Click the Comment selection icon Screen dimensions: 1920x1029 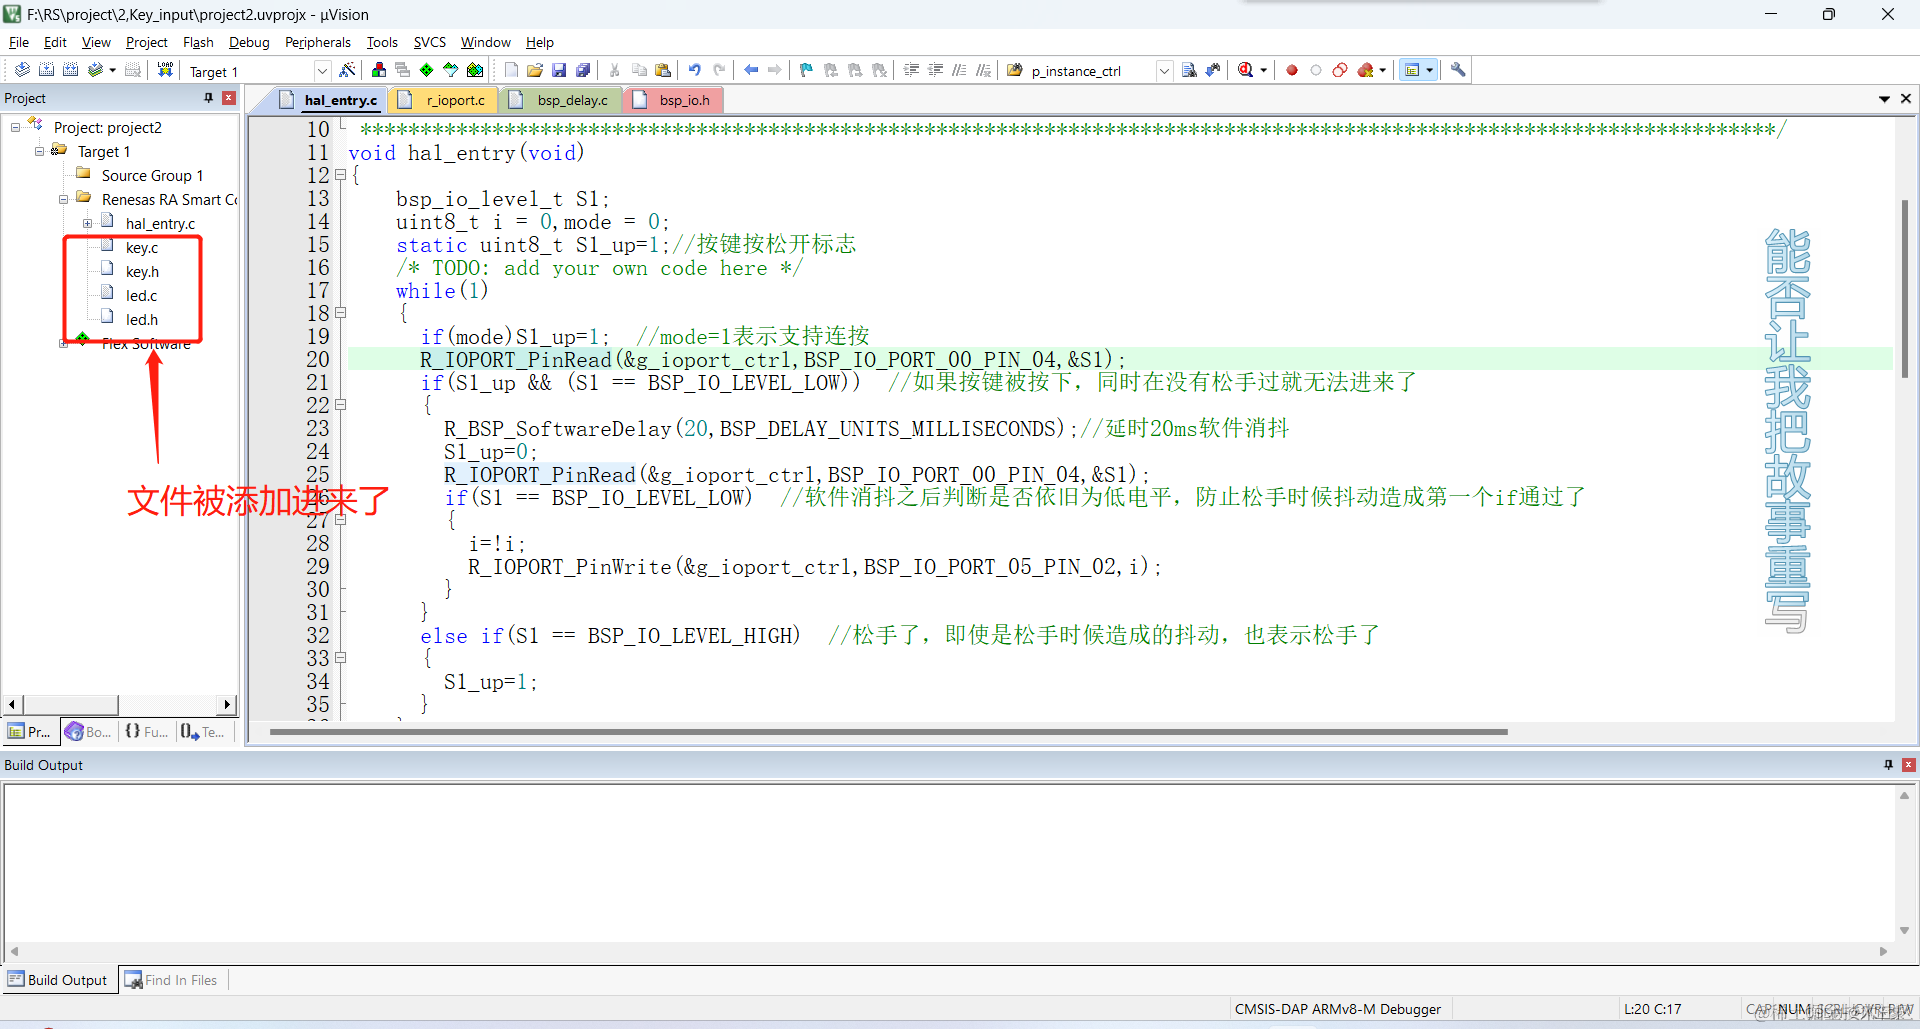(x=959, y=70)
